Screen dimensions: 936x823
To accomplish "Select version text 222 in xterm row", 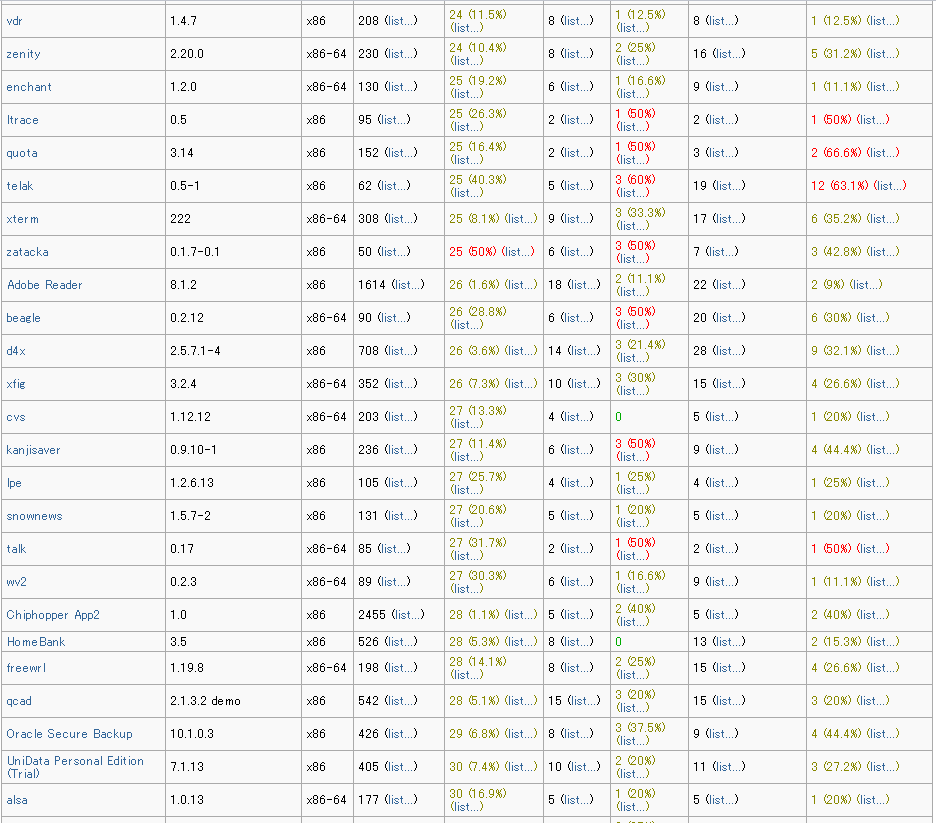I will [180, 219].
